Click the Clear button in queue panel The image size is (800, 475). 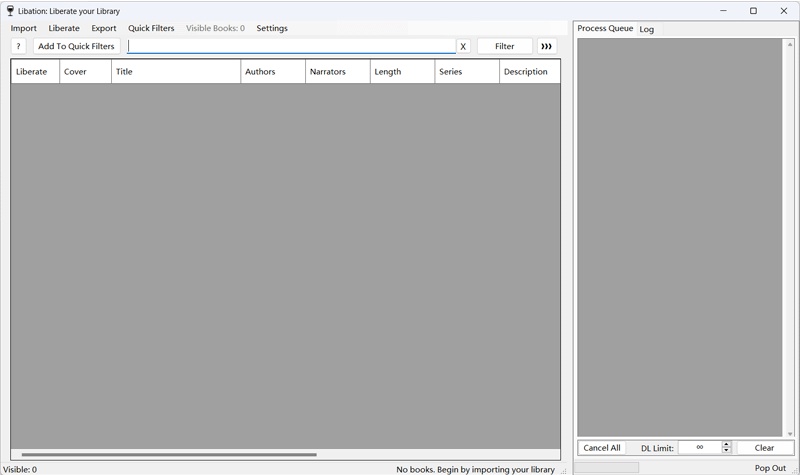[x=764, y=448]
